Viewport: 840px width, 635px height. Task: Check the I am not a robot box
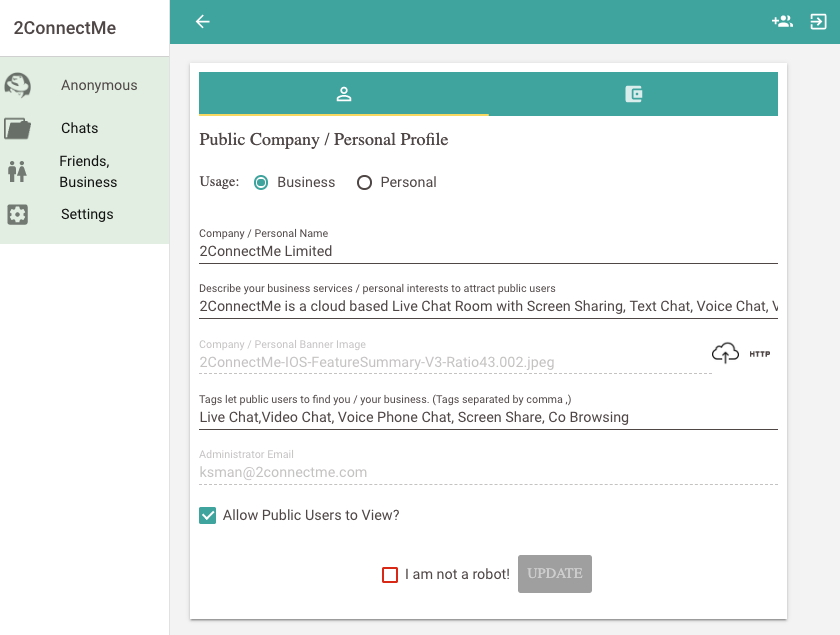click(x=390, y=574)
